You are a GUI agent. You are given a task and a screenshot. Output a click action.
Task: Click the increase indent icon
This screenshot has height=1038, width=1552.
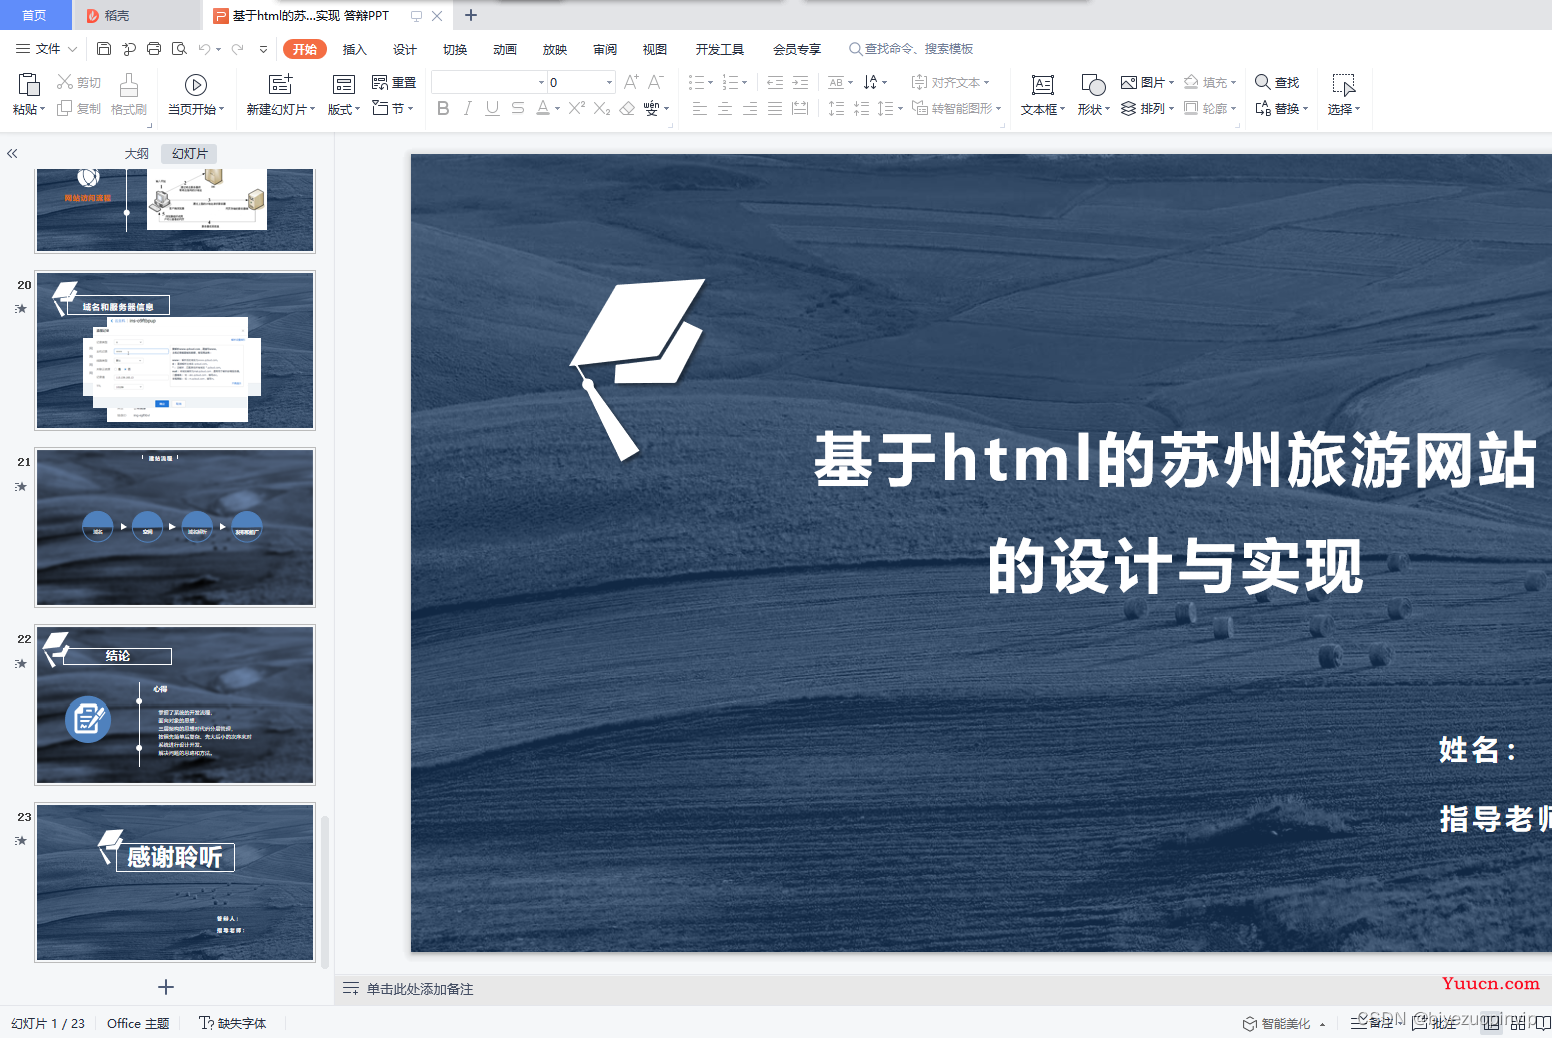[800, 82]
